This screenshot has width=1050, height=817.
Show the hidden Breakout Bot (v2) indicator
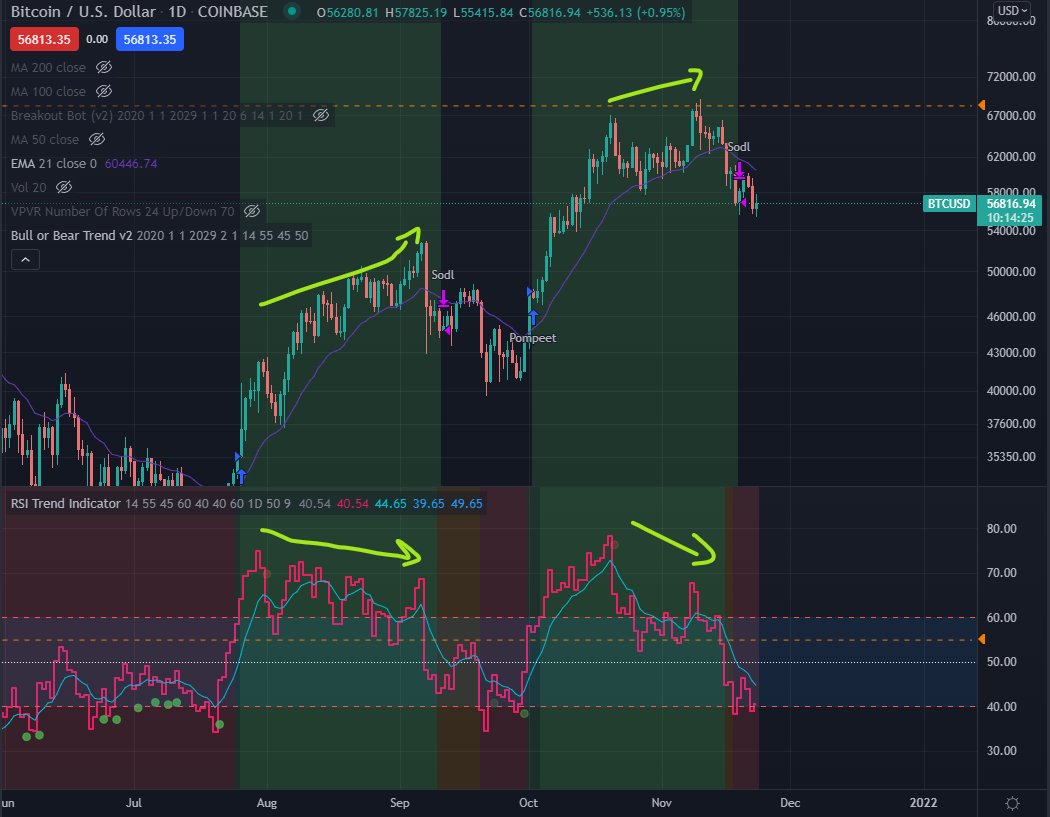(x=321, y=115)
